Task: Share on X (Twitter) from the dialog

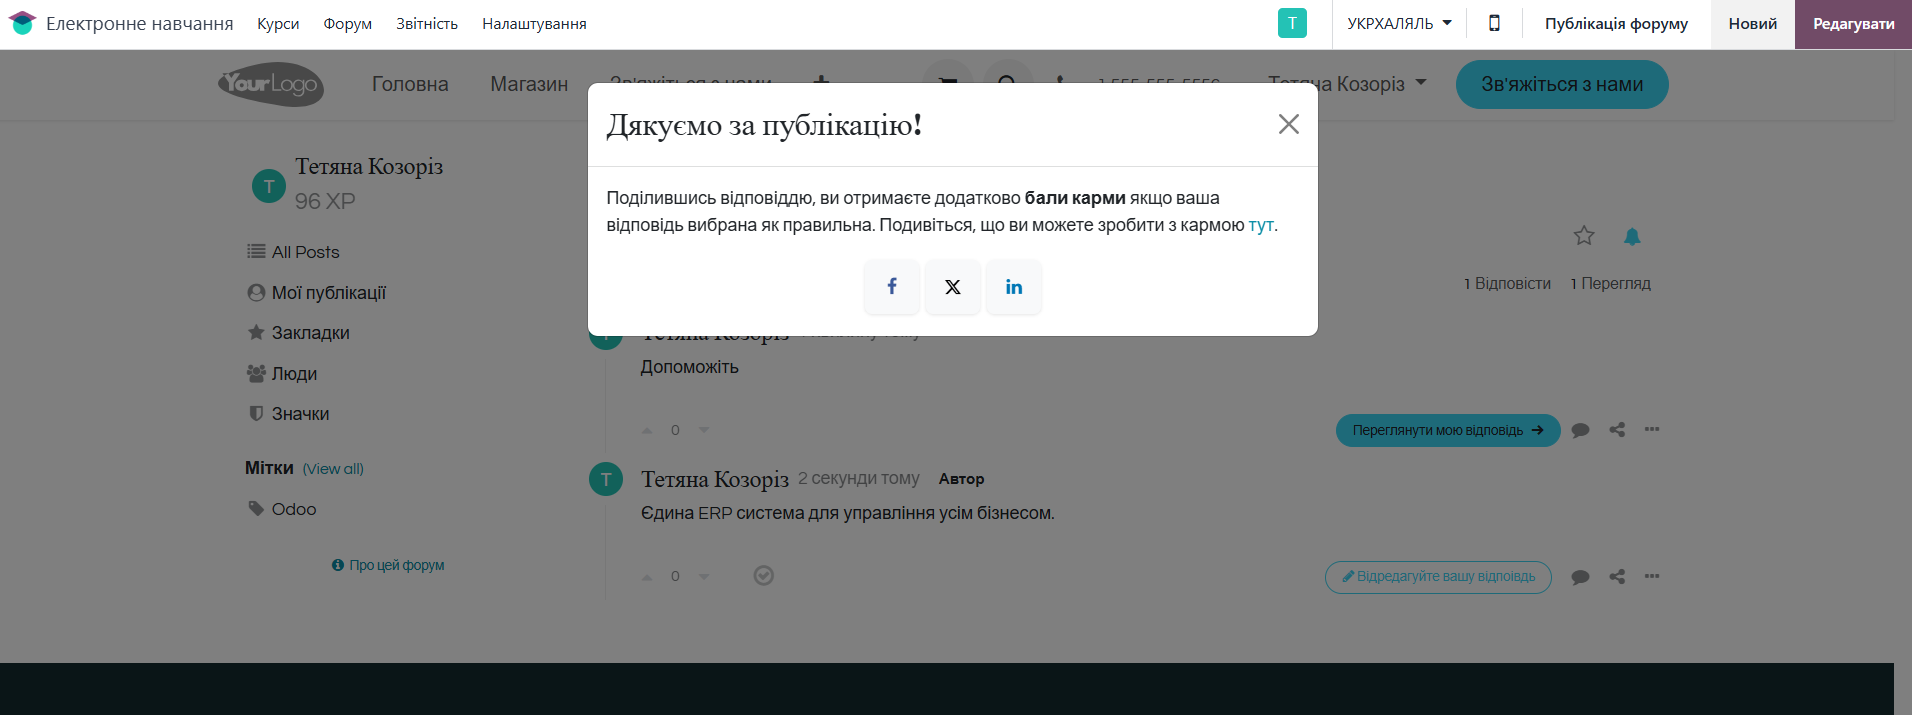Action: (x=953, y=287)
